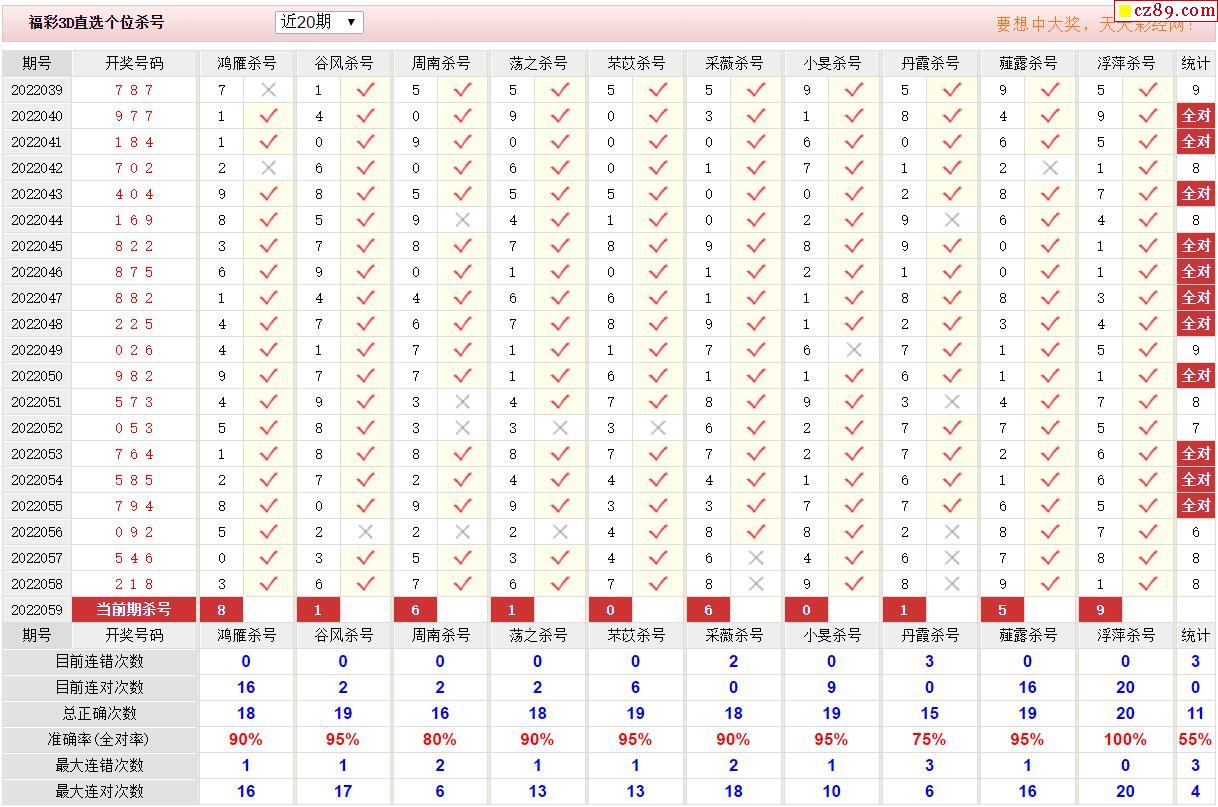Click the 75% accuracy for 丹霞

click(929, 739)
